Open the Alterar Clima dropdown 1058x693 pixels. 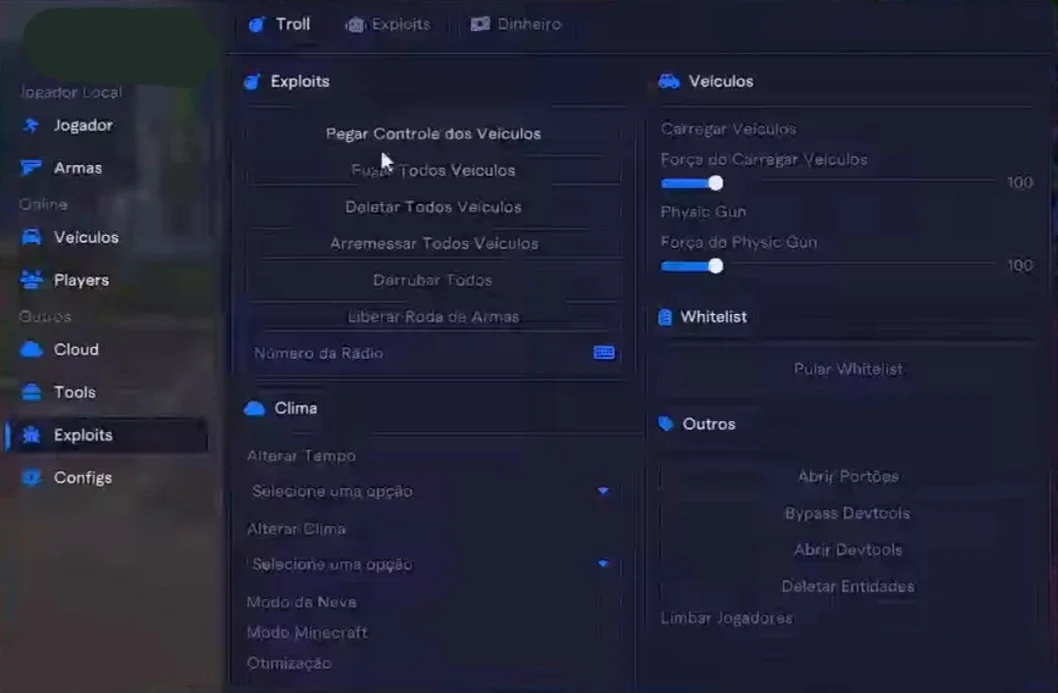[432, 564]
